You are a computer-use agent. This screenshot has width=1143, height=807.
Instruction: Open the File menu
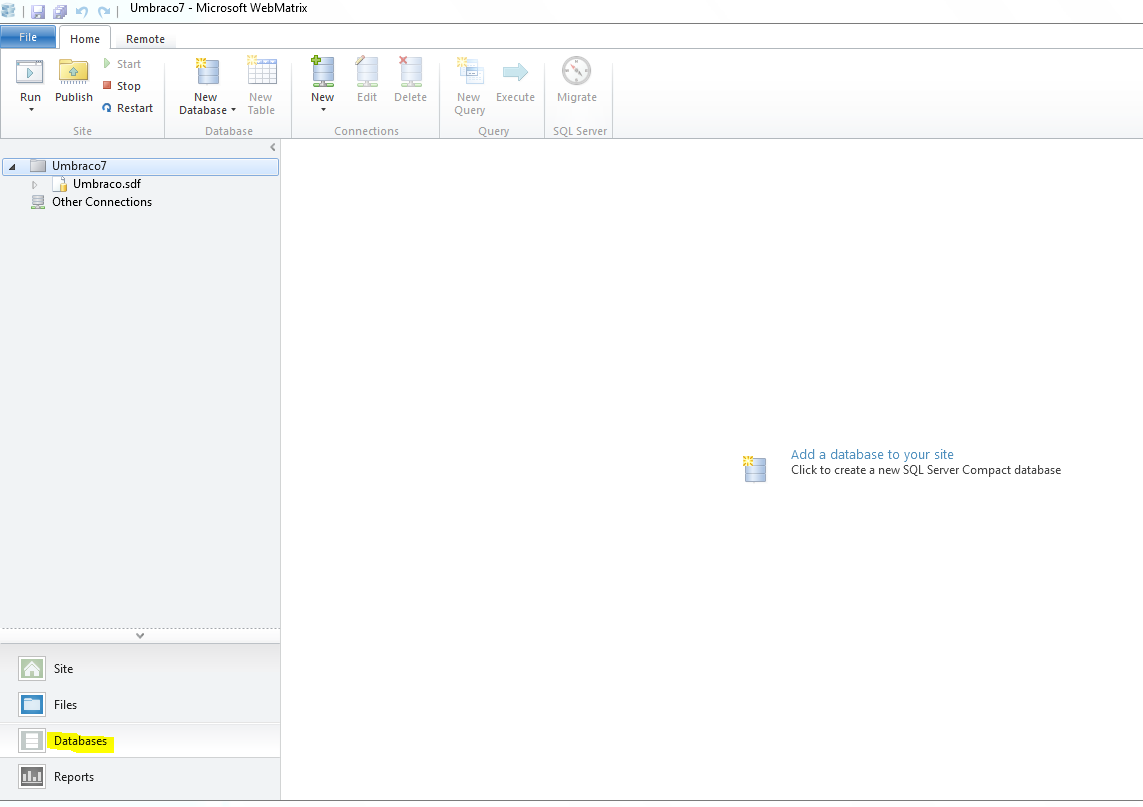coord(28,37)
